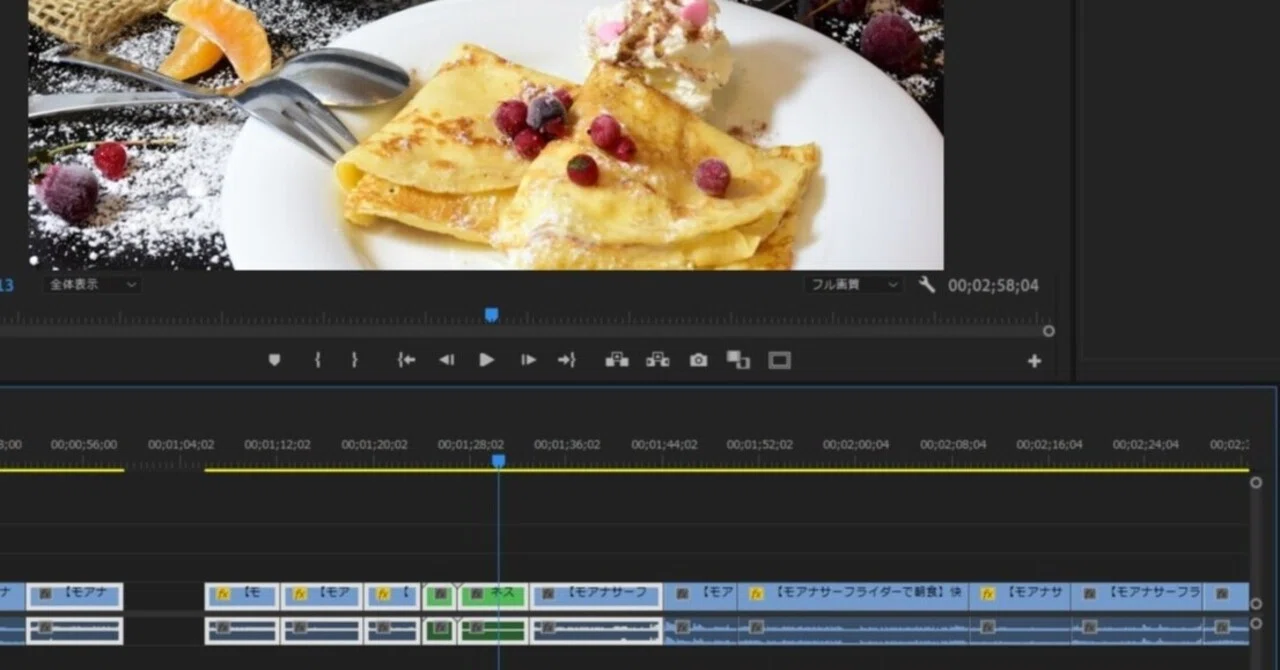Jump to the Out point
The height and width of the screenshot is (670, 1280).
click(567, 360)
